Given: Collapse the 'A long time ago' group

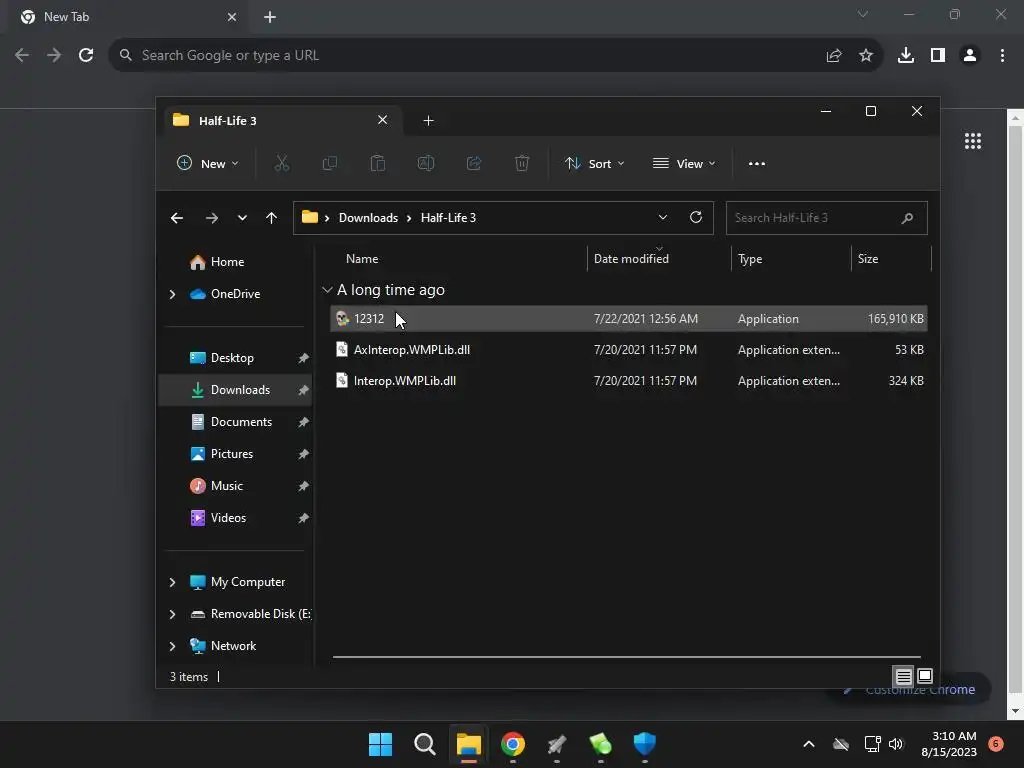Looking at the screenshot, I should point(327,290).
